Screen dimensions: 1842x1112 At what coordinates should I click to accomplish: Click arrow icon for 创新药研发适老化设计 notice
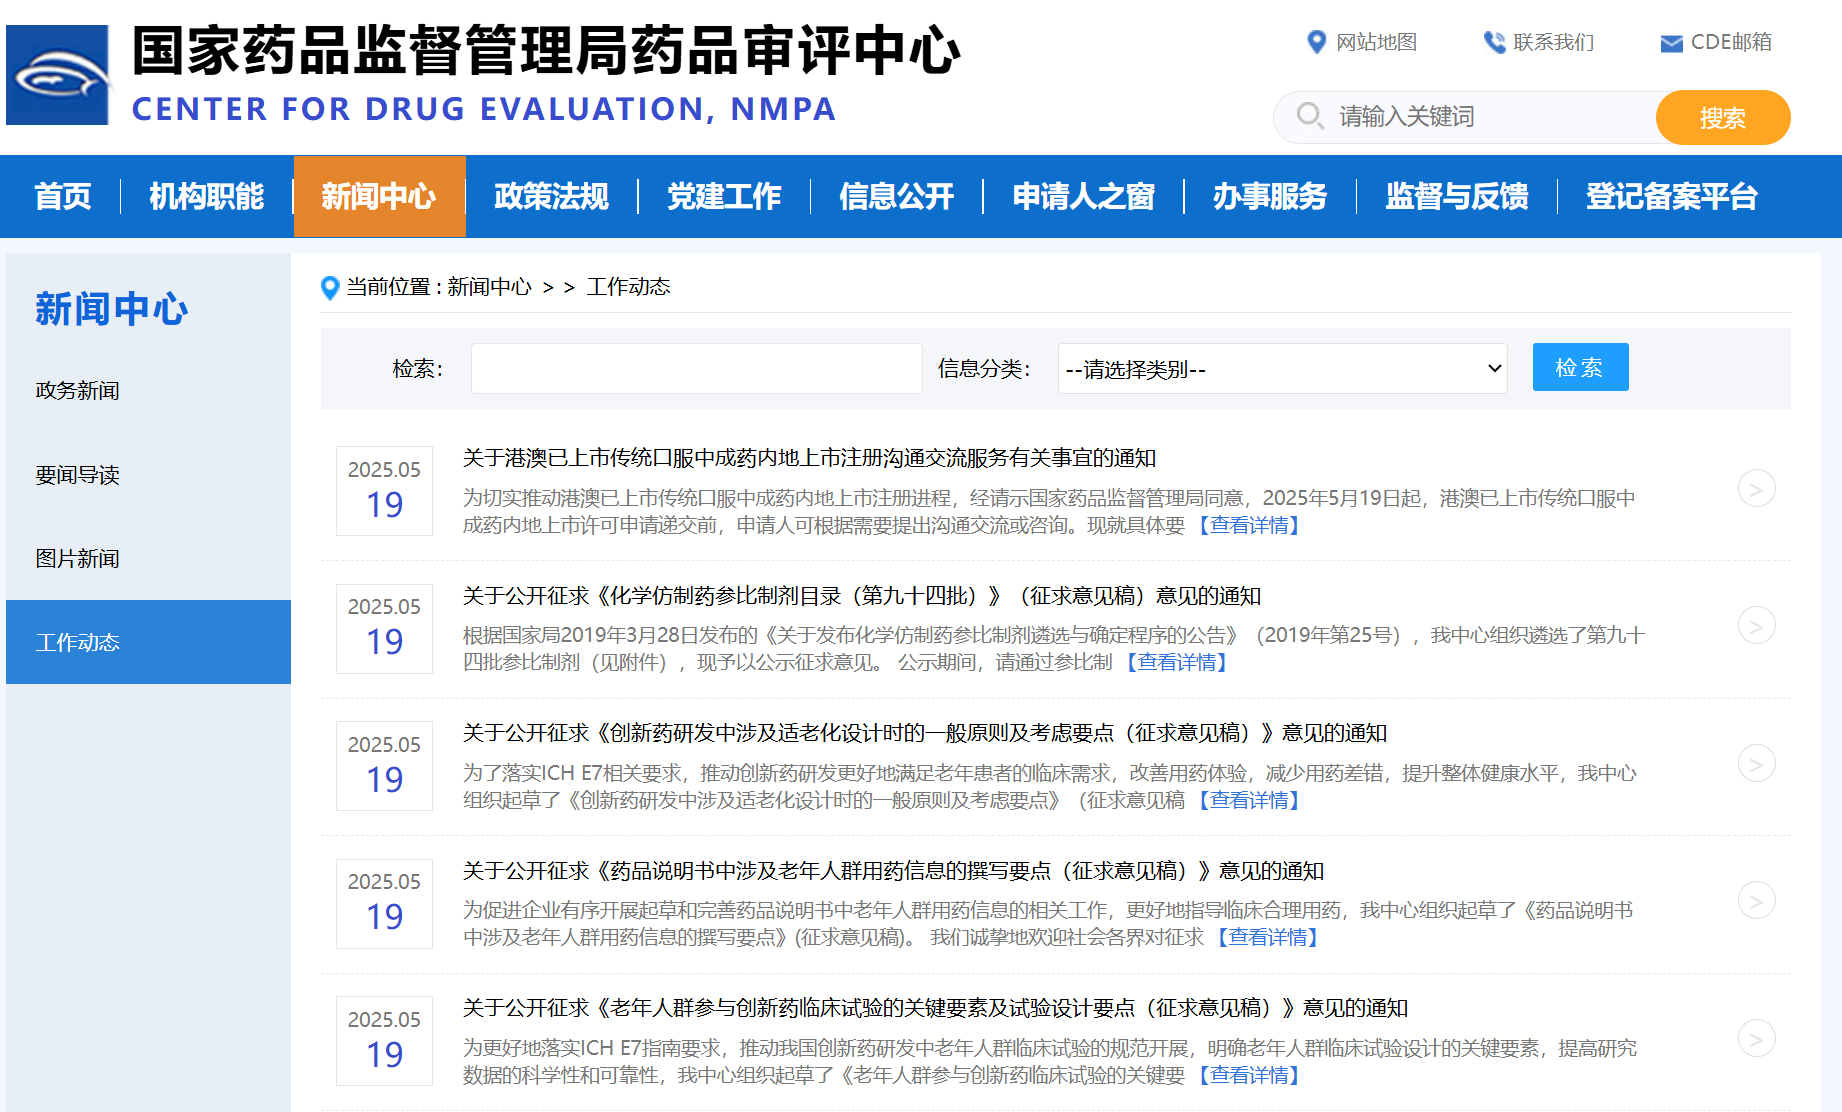[1756, 763]
